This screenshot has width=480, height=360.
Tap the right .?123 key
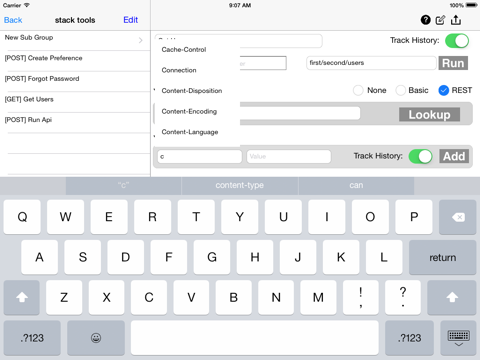409,338
